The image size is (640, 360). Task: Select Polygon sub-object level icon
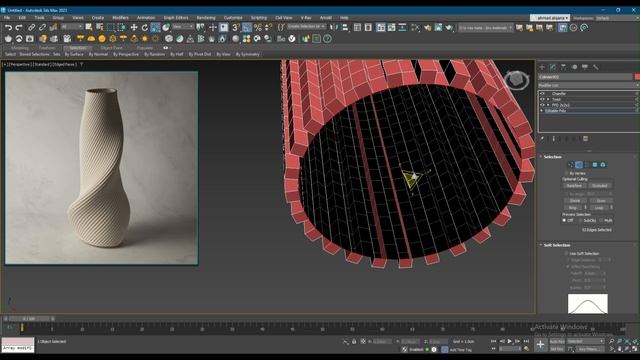[x=595, y=164]
